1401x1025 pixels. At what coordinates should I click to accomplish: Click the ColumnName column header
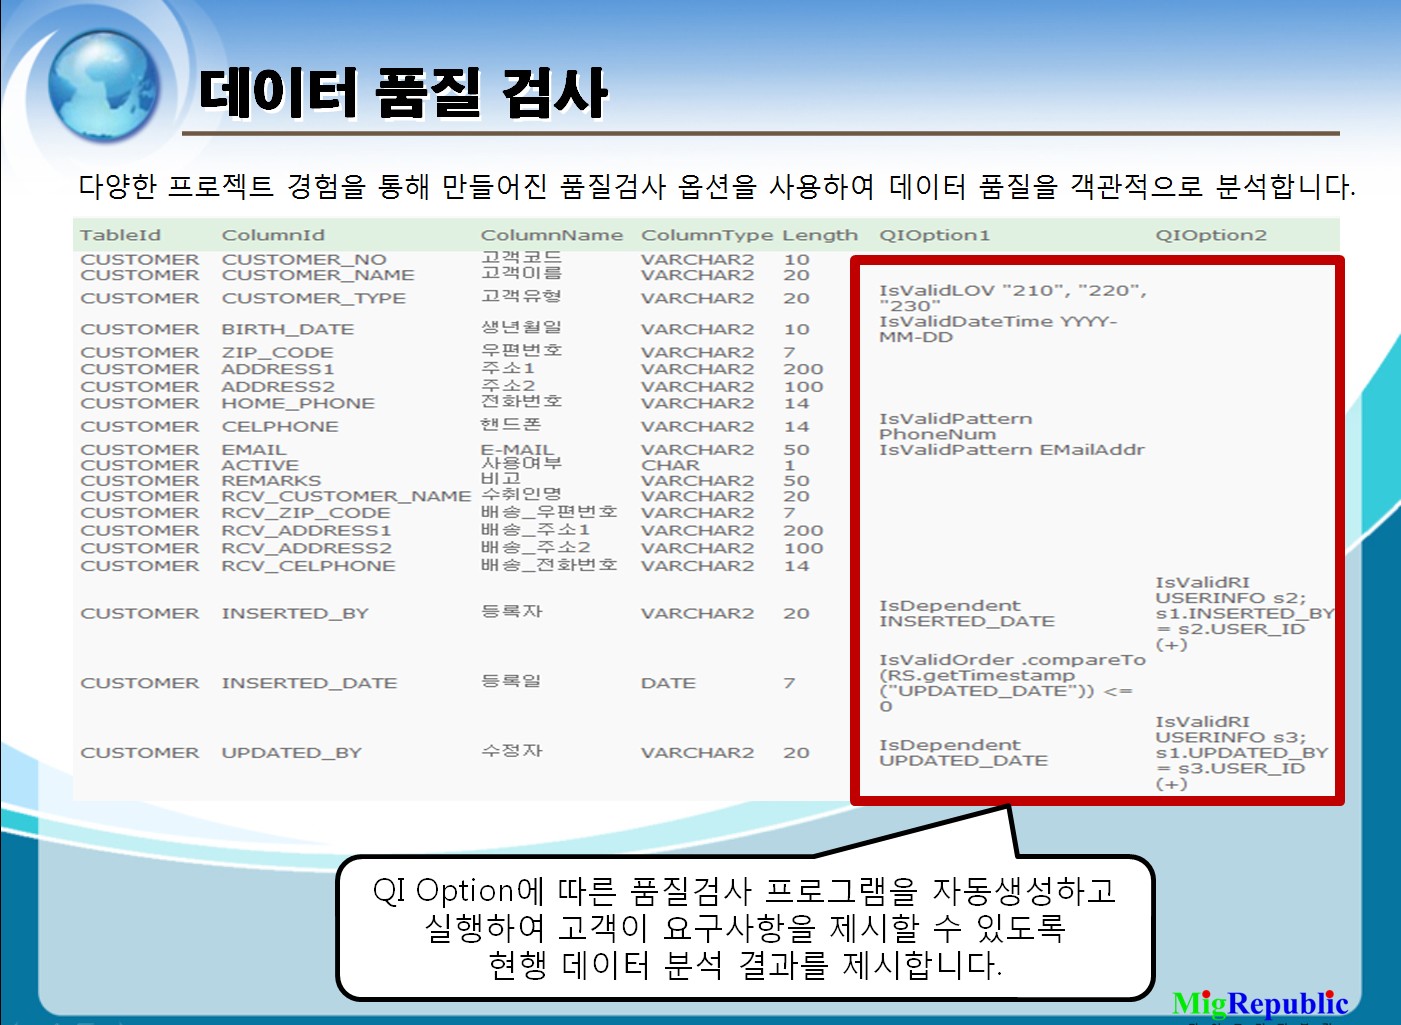tap(552, 235)
